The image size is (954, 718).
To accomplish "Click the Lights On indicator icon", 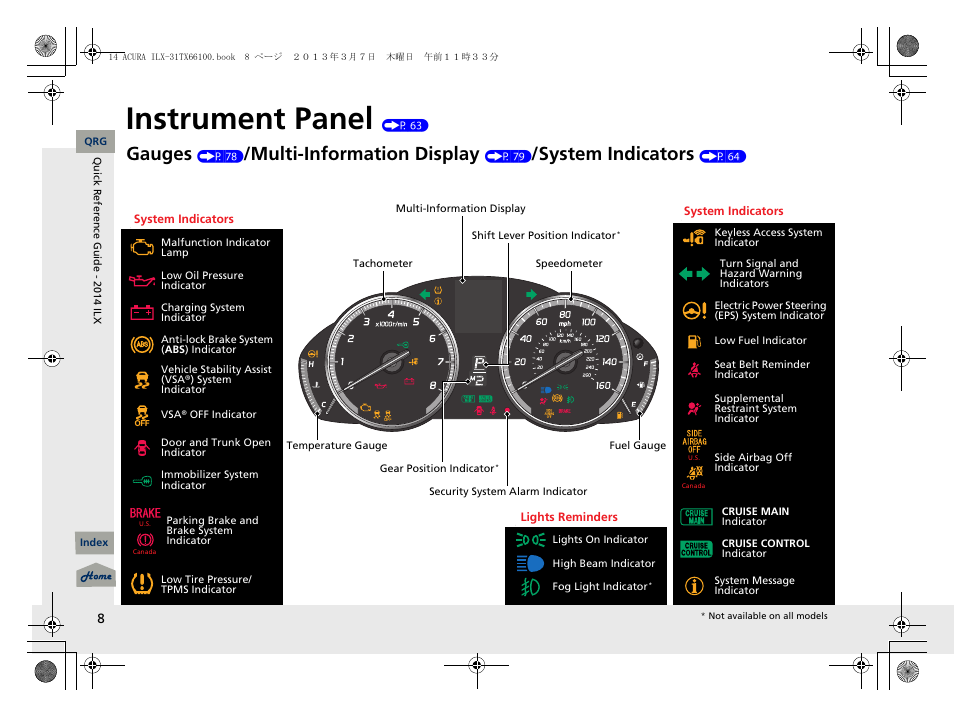I will [x=530, y=540].
